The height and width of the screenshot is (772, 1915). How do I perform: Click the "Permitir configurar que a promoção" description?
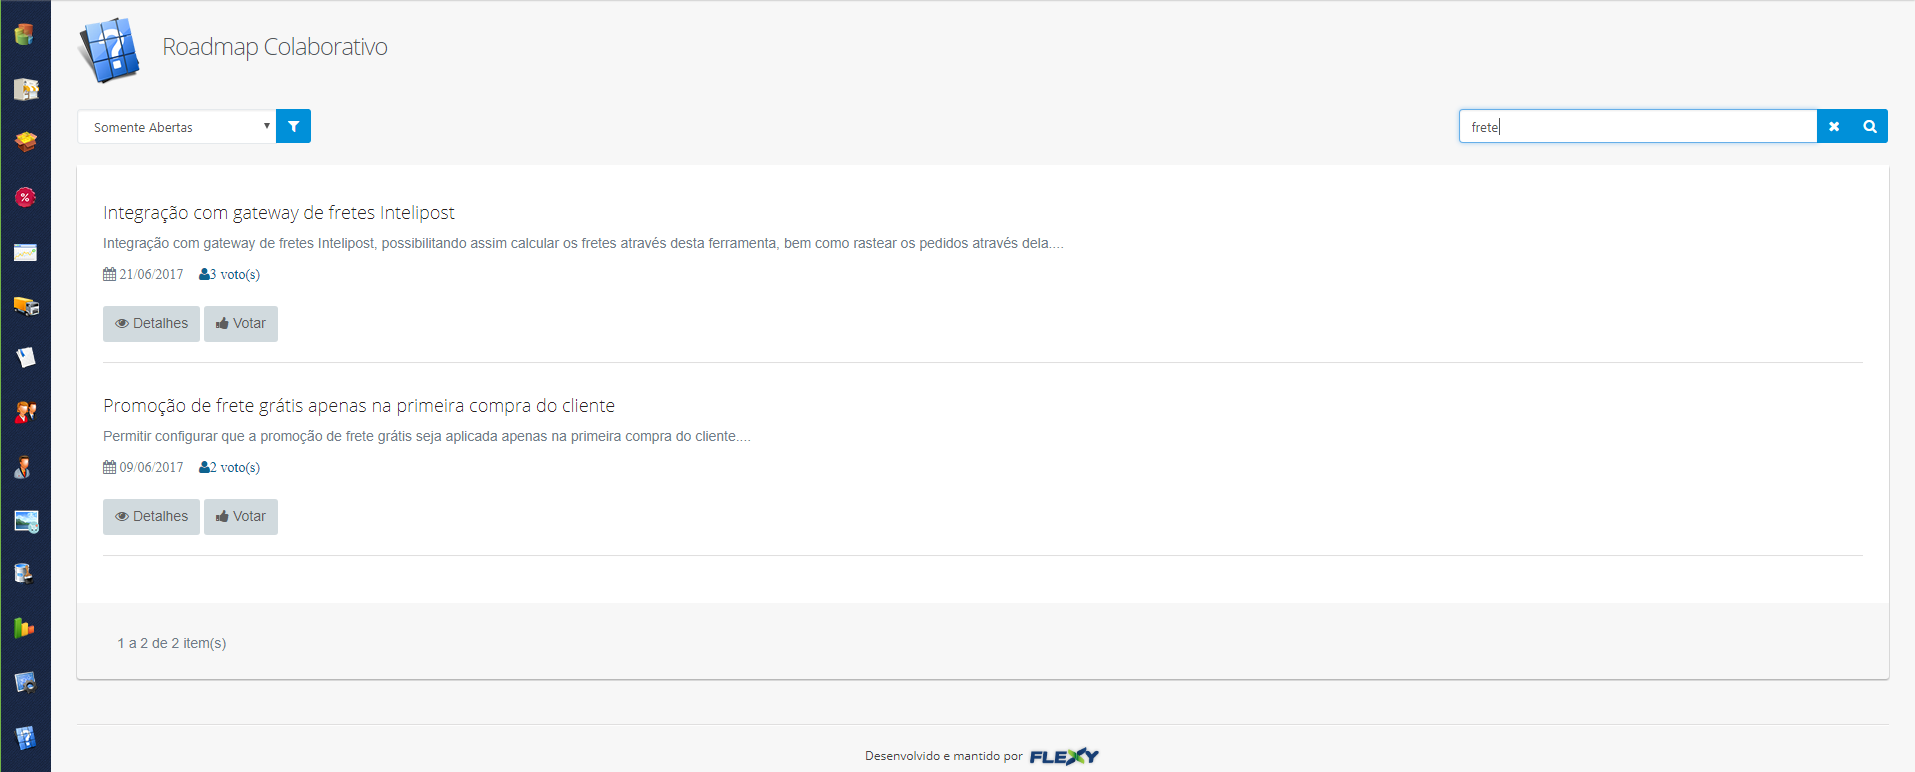[427, 436]
